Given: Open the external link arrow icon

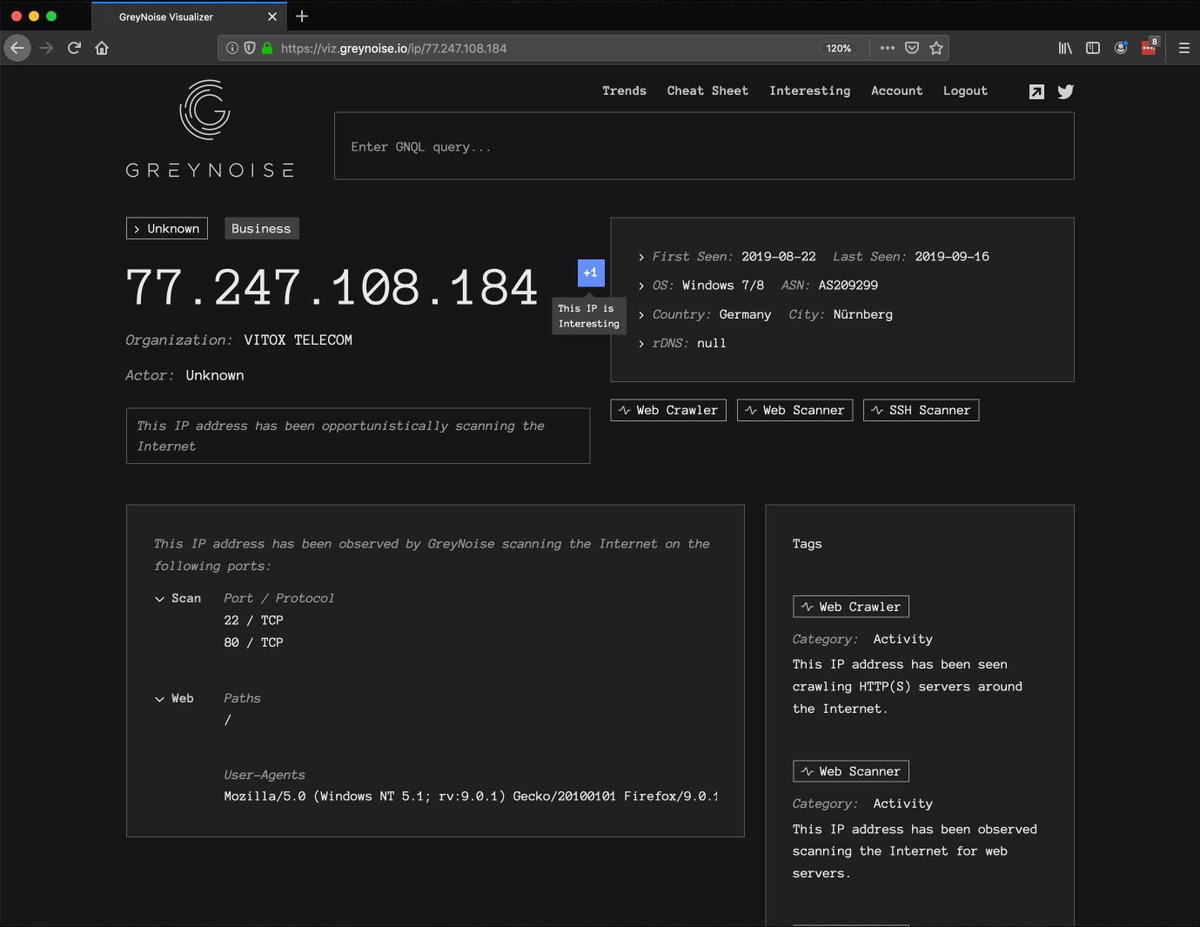Looking at the screenshot, I should point(1037,91).
